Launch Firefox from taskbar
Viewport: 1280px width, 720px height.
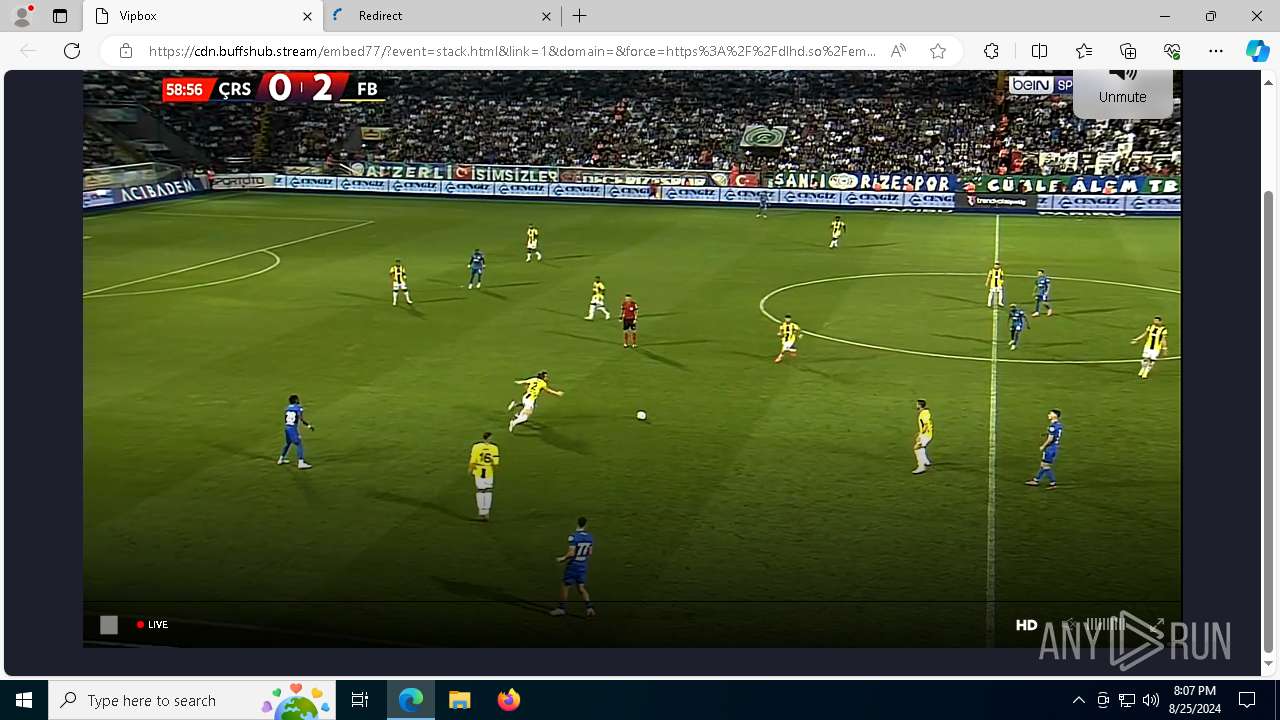tap(508, 700)
